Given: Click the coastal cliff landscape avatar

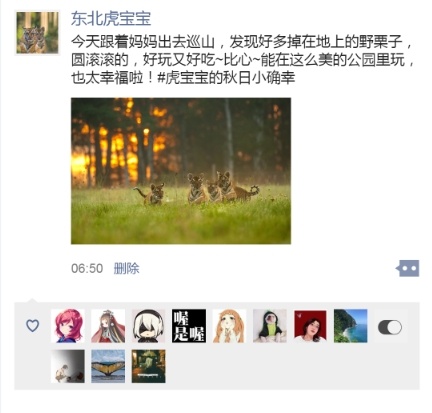Looking at the screenshot, I should coord(350,326).
